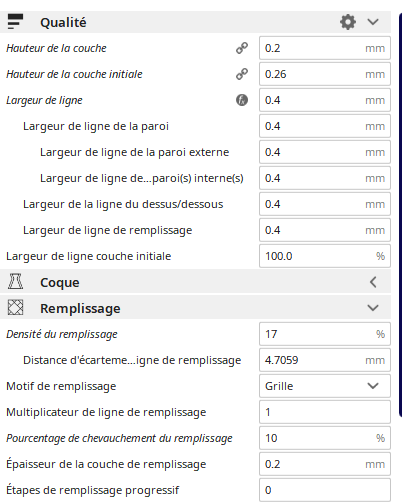
Task: Click the Remplissage section icon
Action: tap(15, 307)
